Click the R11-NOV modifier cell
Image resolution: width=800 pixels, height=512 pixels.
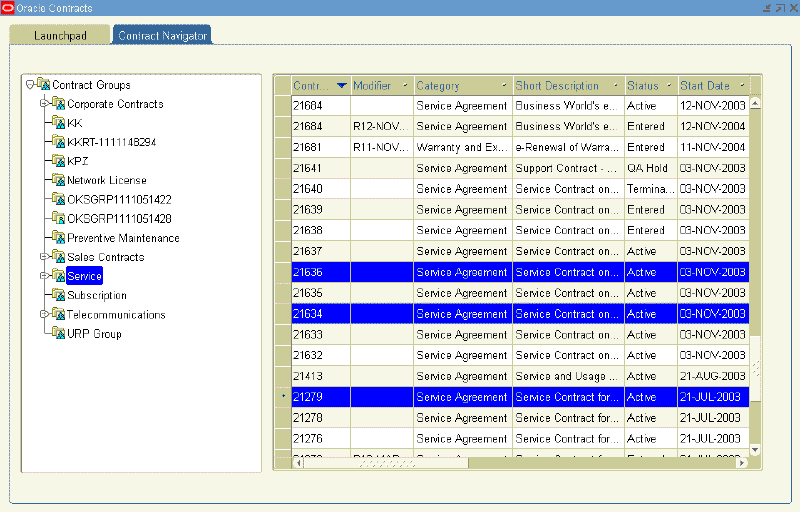[382, 147]
